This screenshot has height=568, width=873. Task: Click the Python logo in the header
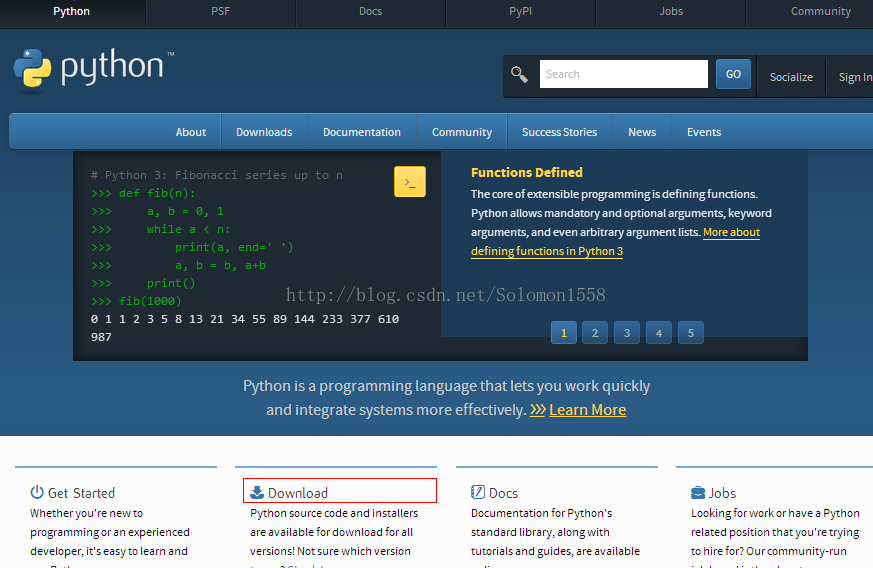pyautogui.click(x=94, y=68)
